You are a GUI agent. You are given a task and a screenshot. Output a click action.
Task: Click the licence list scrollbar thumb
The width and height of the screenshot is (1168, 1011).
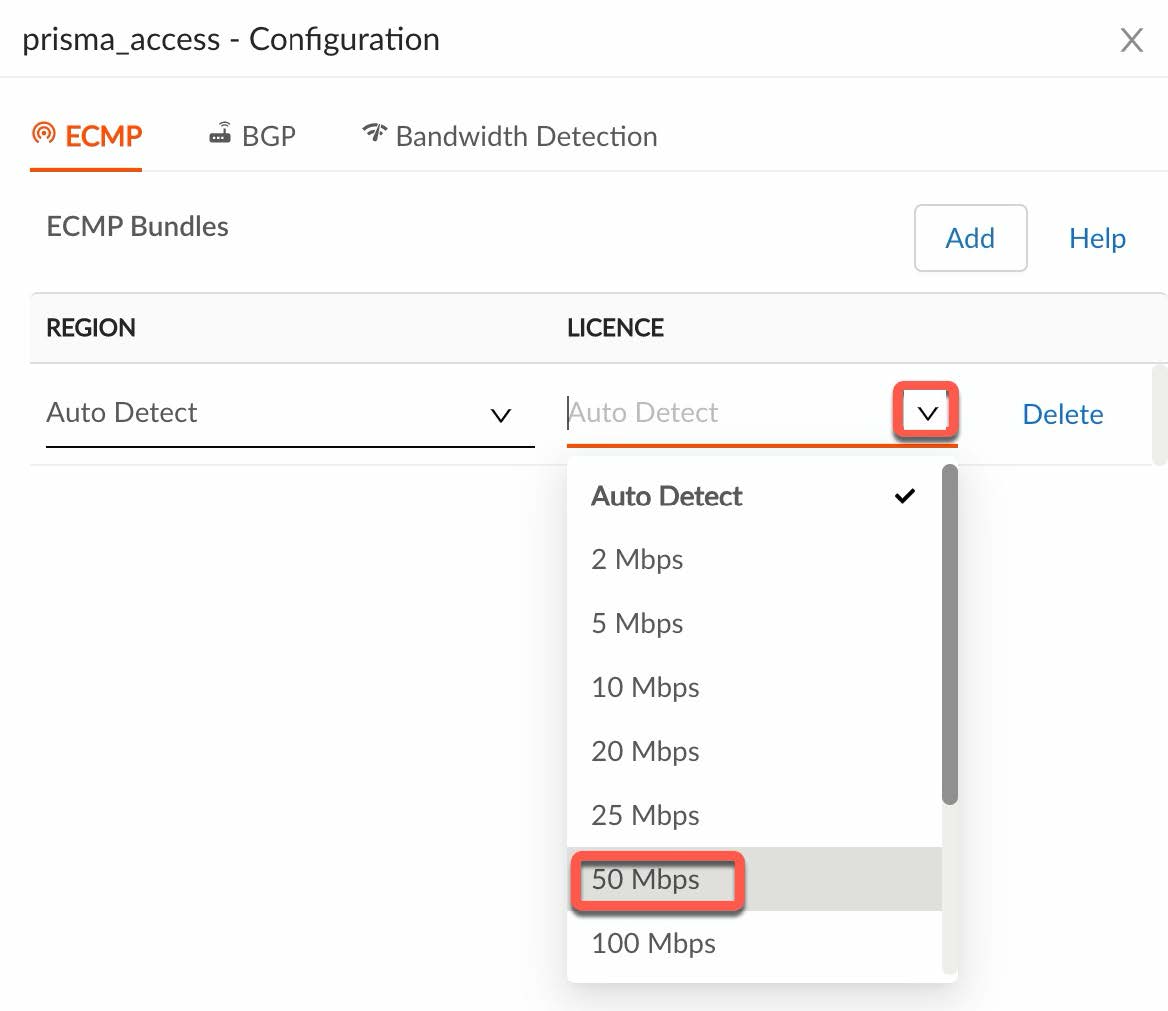point(950,635)
